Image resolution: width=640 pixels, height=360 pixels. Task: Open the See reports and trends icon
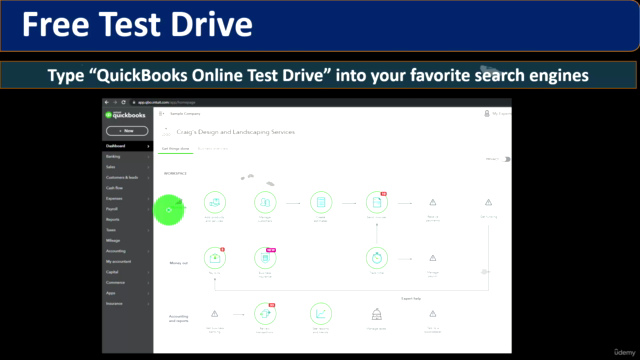tap(321, 313)
